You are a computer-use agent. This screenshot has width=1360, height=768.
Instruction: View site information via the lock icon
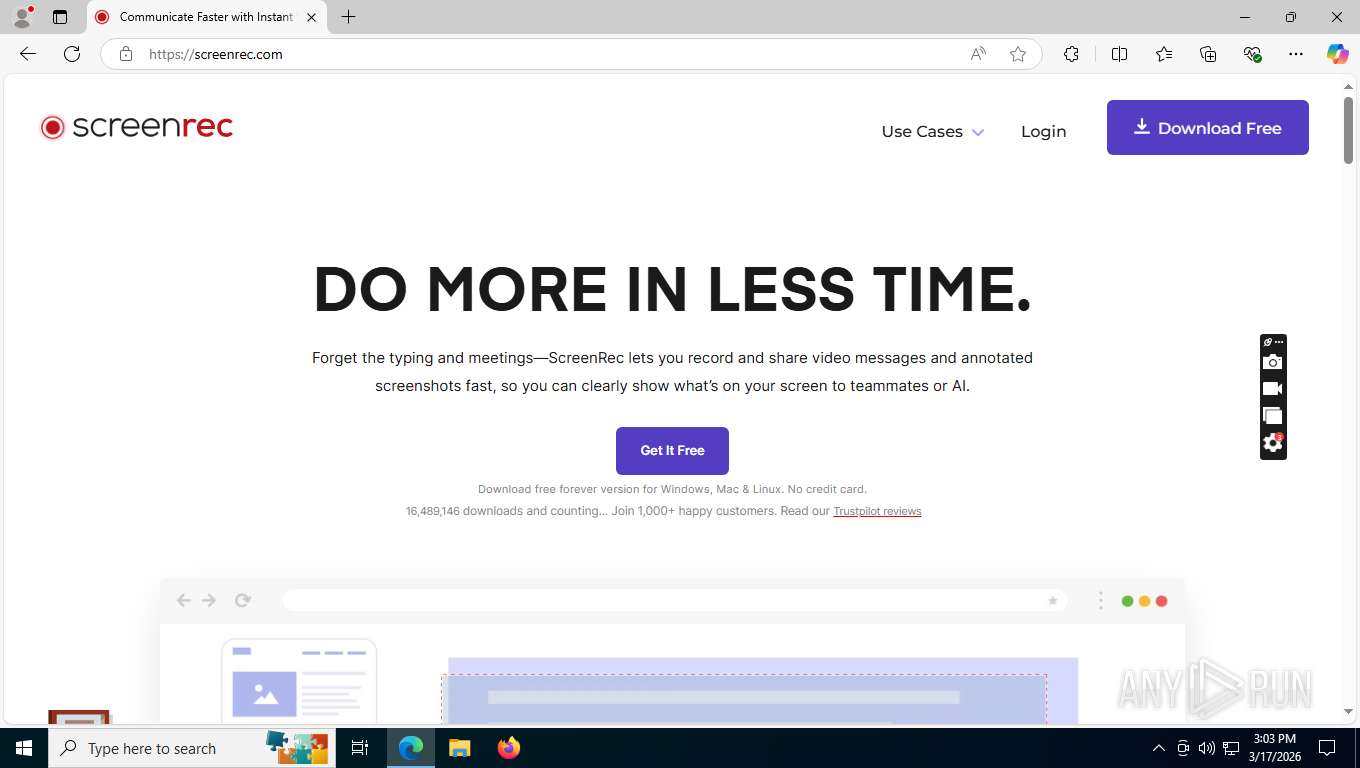click(x=126, y=54)
